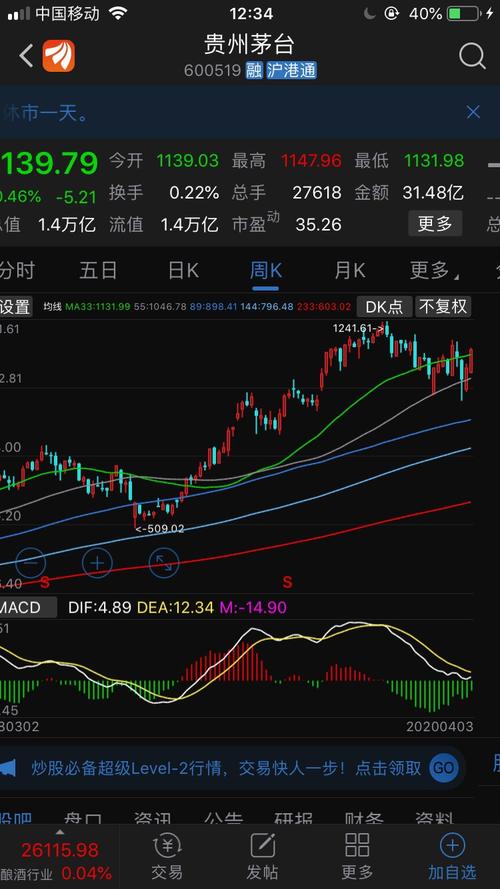
Task: Open the 交易 trade icon
Action: pyautogui.click(x=167, y=856)
